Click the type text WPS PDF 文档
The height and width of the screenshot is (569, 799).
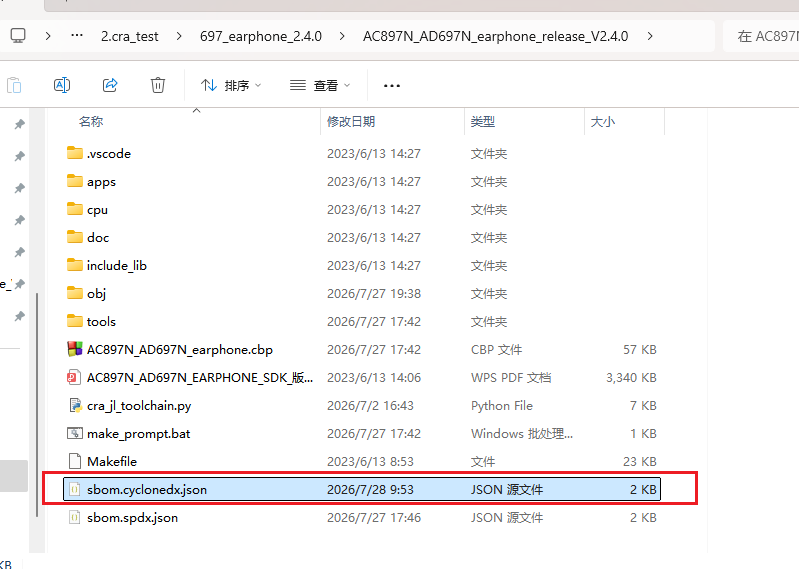[511, 377]
